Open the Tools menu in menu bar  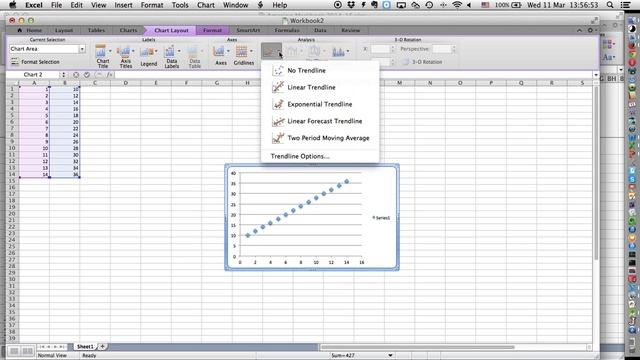180,5
